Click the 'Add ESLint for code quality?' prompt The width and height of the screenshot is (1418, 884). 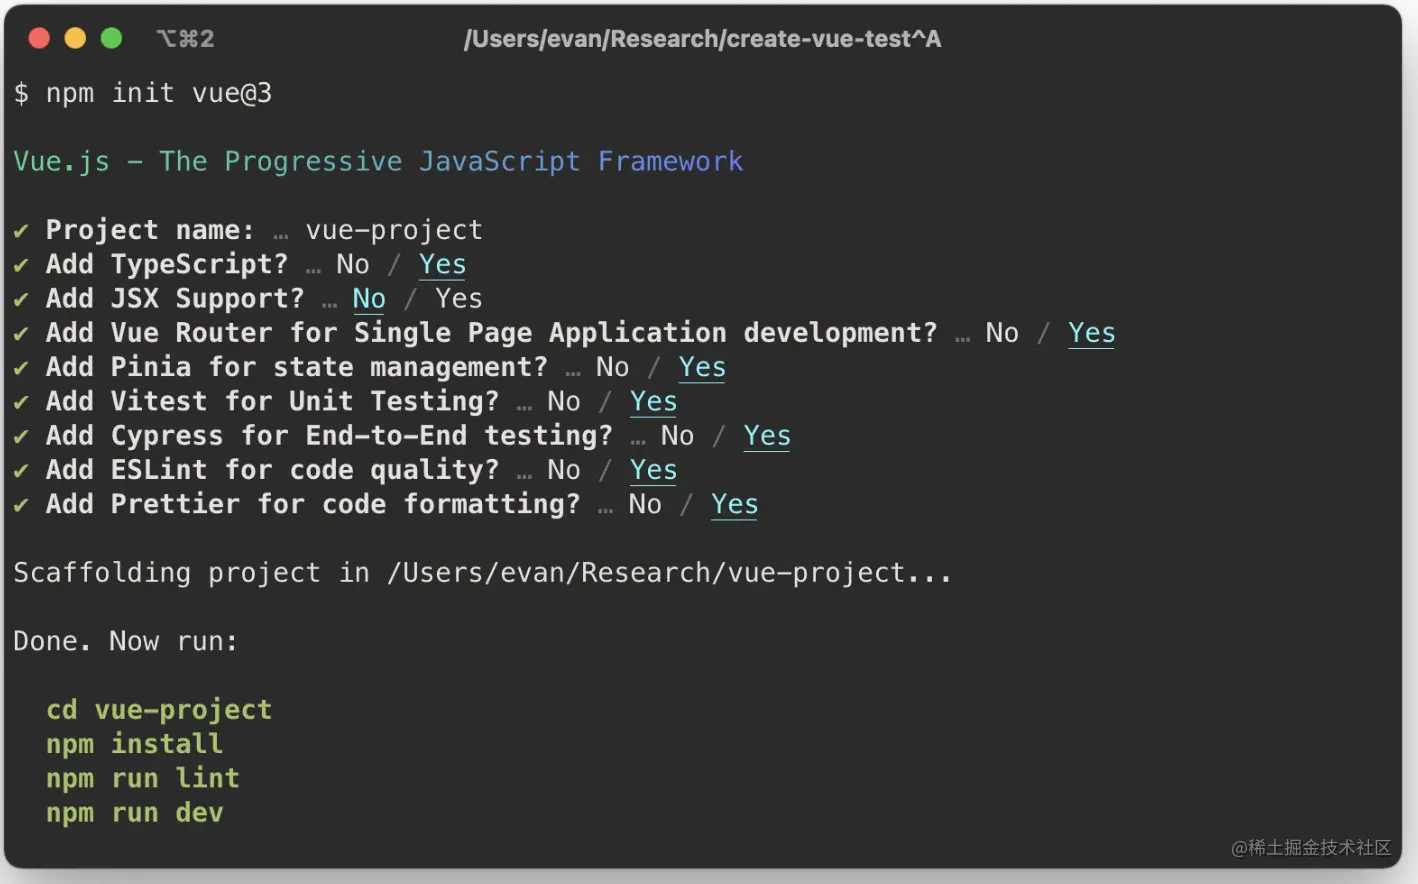272,470
